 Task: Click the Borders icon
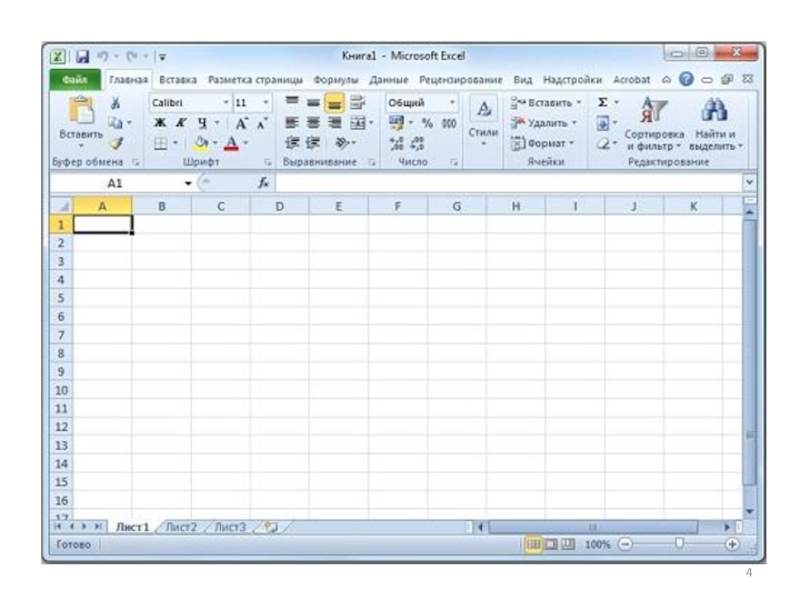pos(160,143)
